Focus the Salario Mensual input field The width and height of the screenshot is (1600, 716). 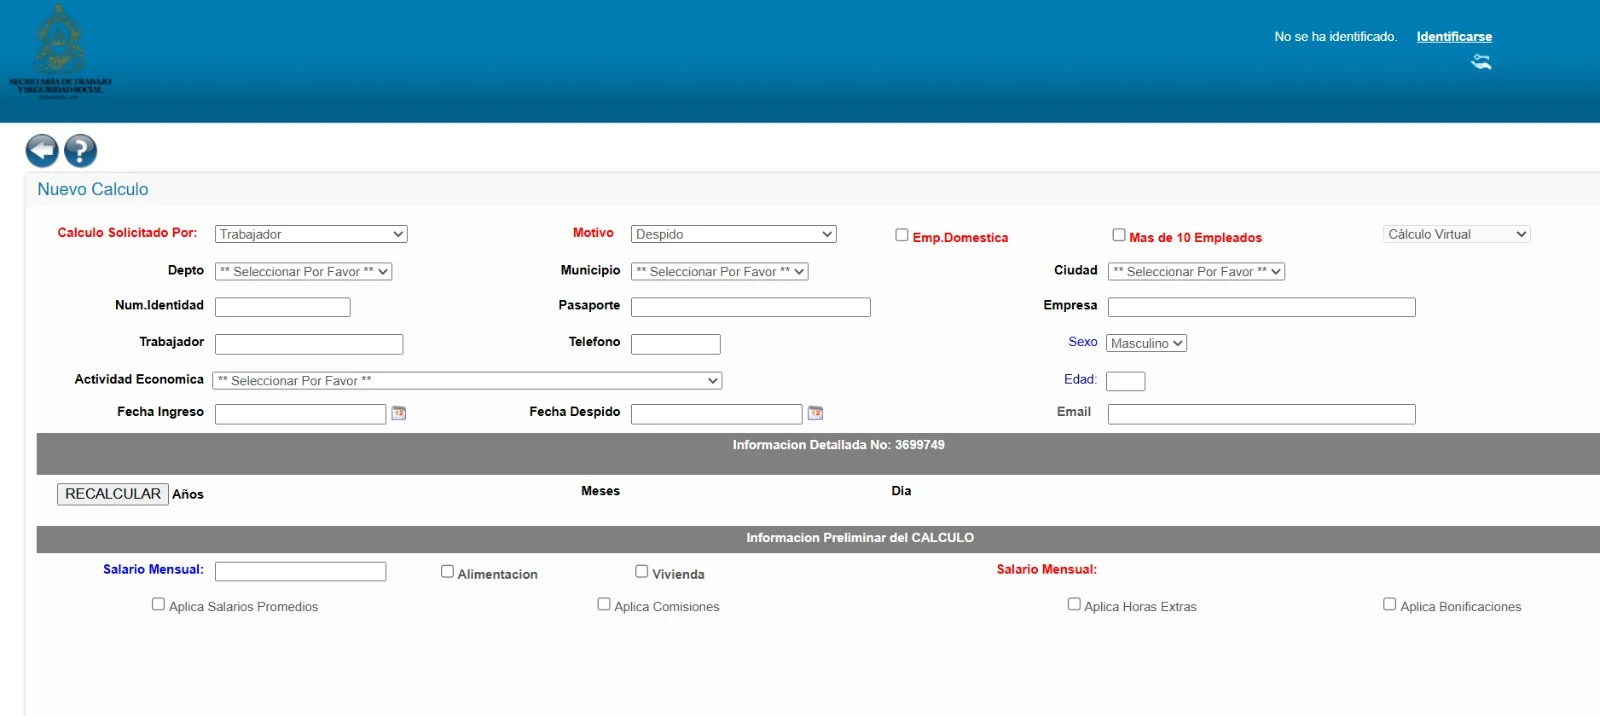point(300,571)
